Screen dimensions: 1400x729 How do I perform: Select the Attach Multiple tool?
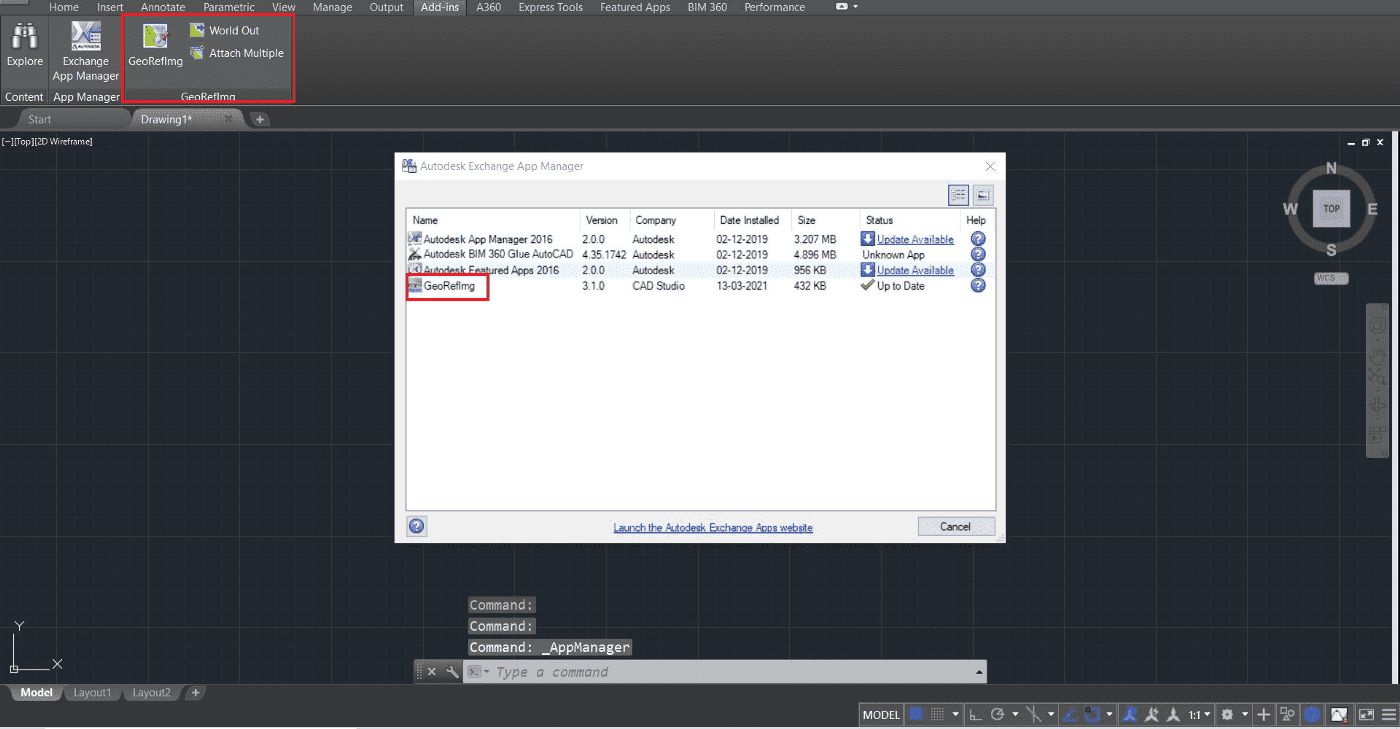pyautogui.click(x=237, y=53)
